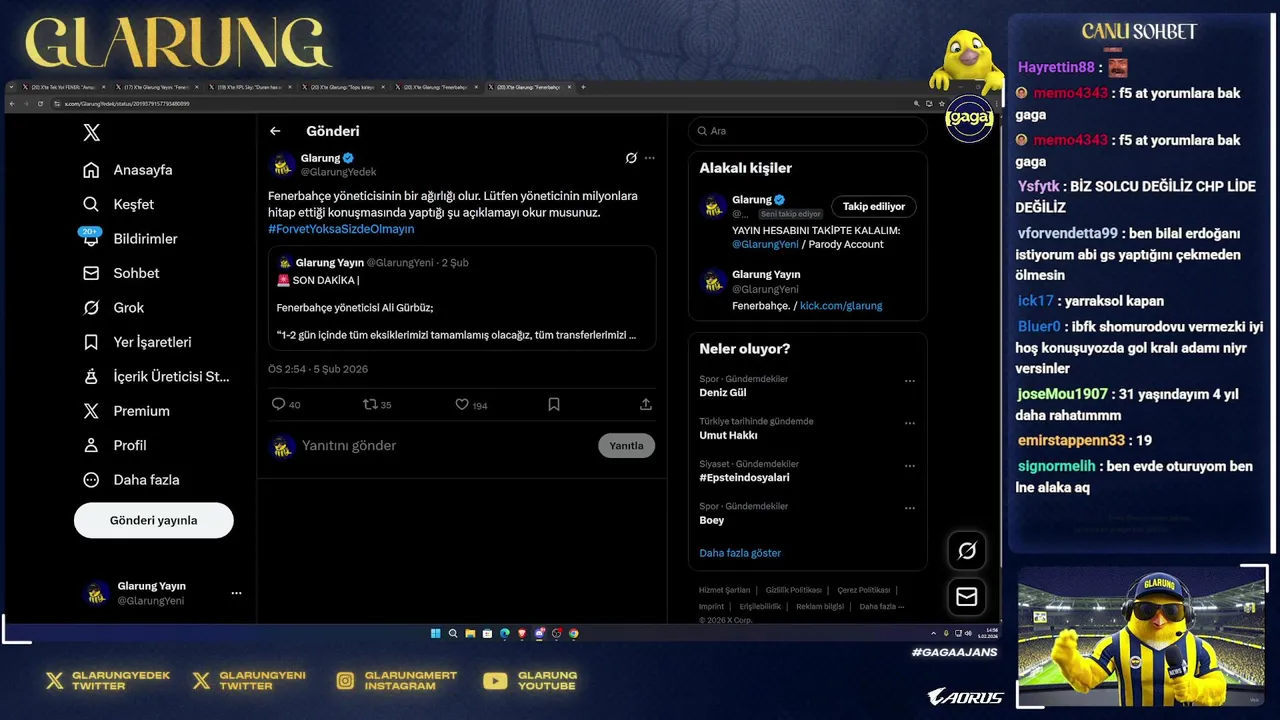The height and width of the screenshot is (720, 1280).
Task: Open #ForvetYoksaSizdeOlmayın hashtag link
Action: (341, 229)
